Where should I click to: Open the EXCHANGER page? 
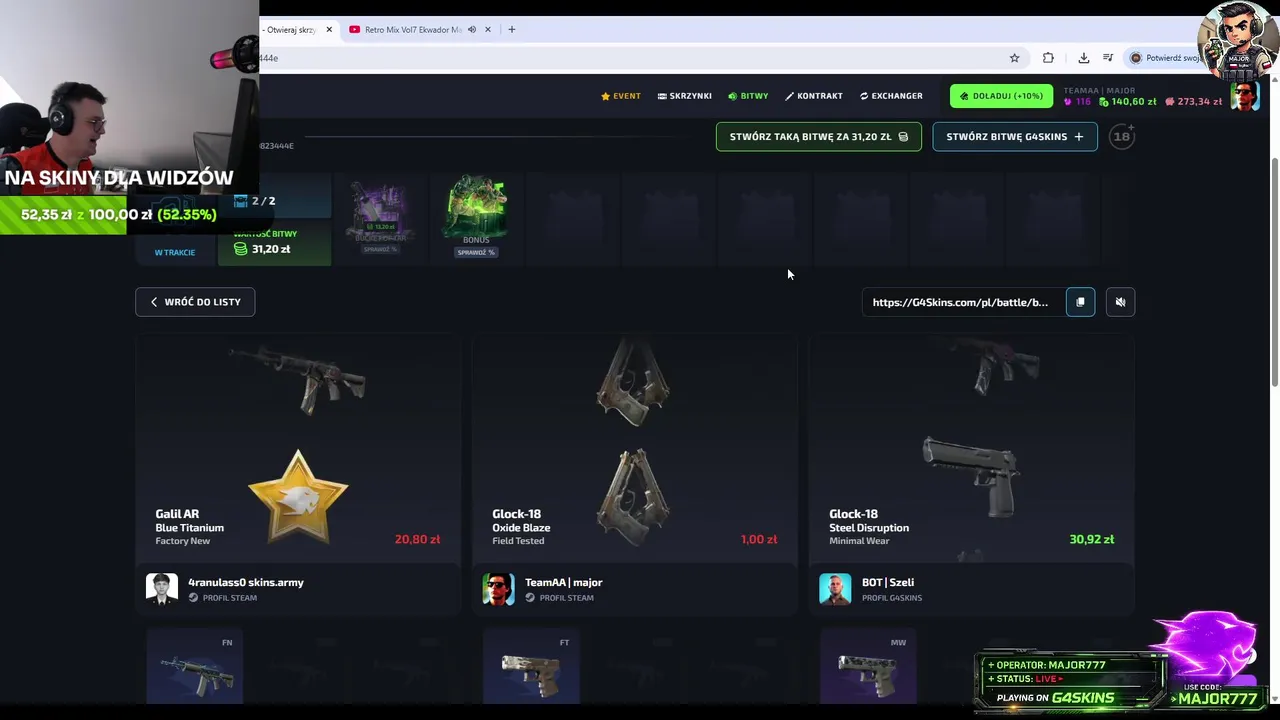pyautogui.click(x=891, y=96)
